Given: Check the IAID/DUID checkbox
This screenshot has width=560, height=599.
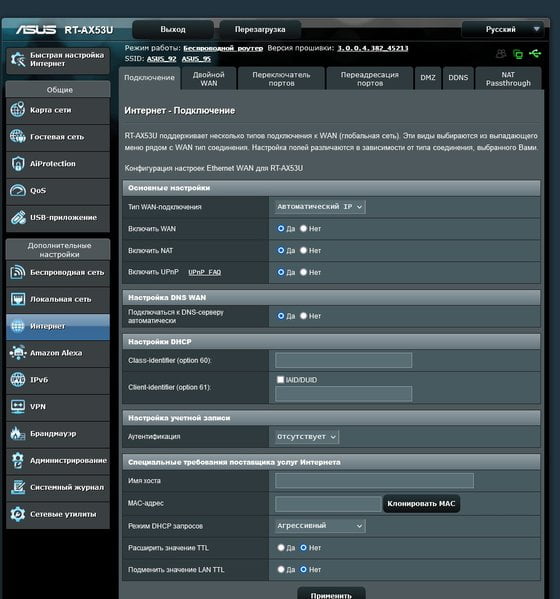Looking at the screenshot, I should click(280, 379).
